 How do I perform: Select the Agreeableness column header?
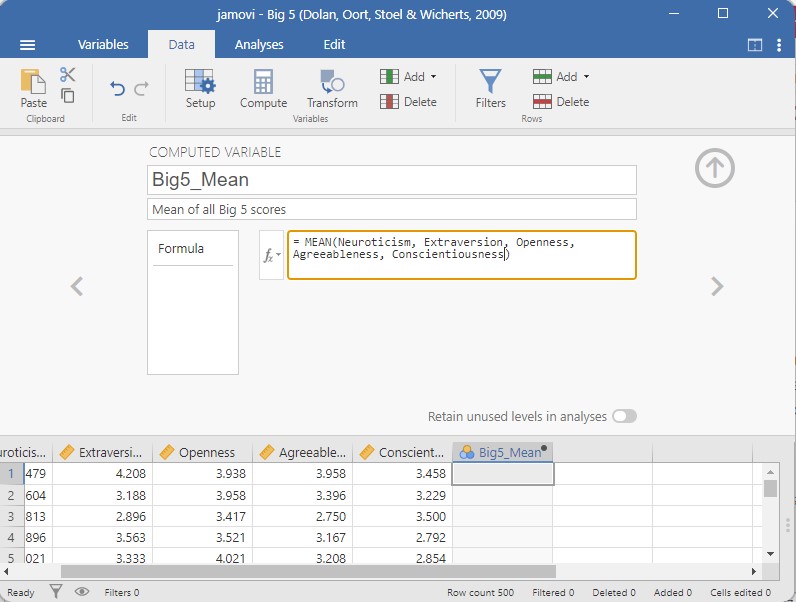[302, 452]
